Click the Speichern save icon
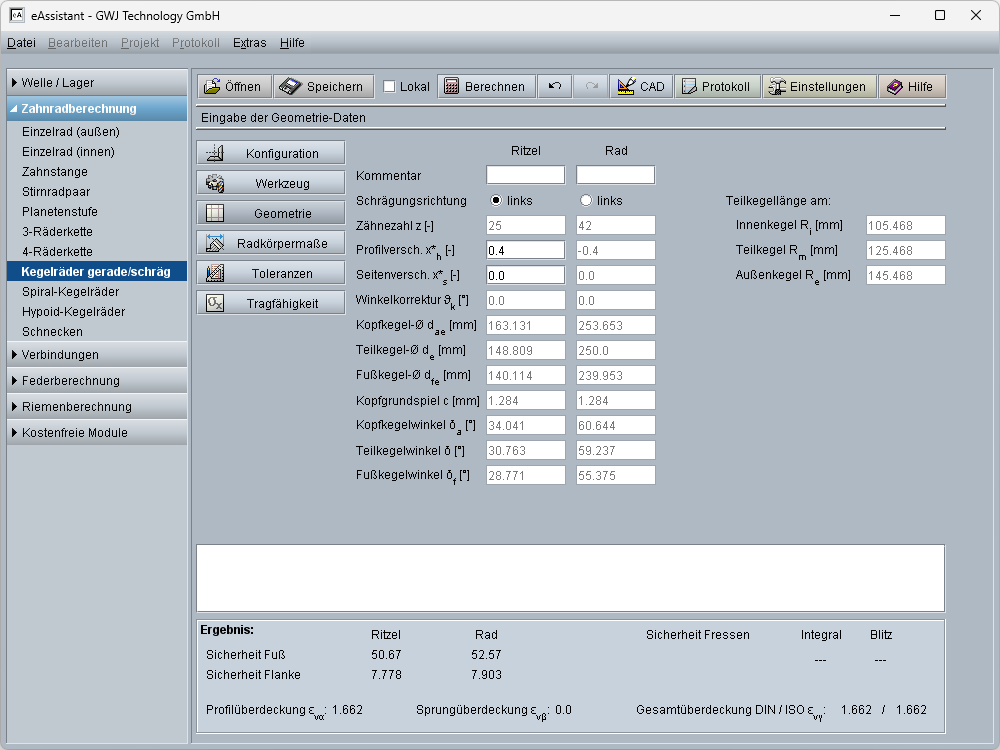 point(291,87)
